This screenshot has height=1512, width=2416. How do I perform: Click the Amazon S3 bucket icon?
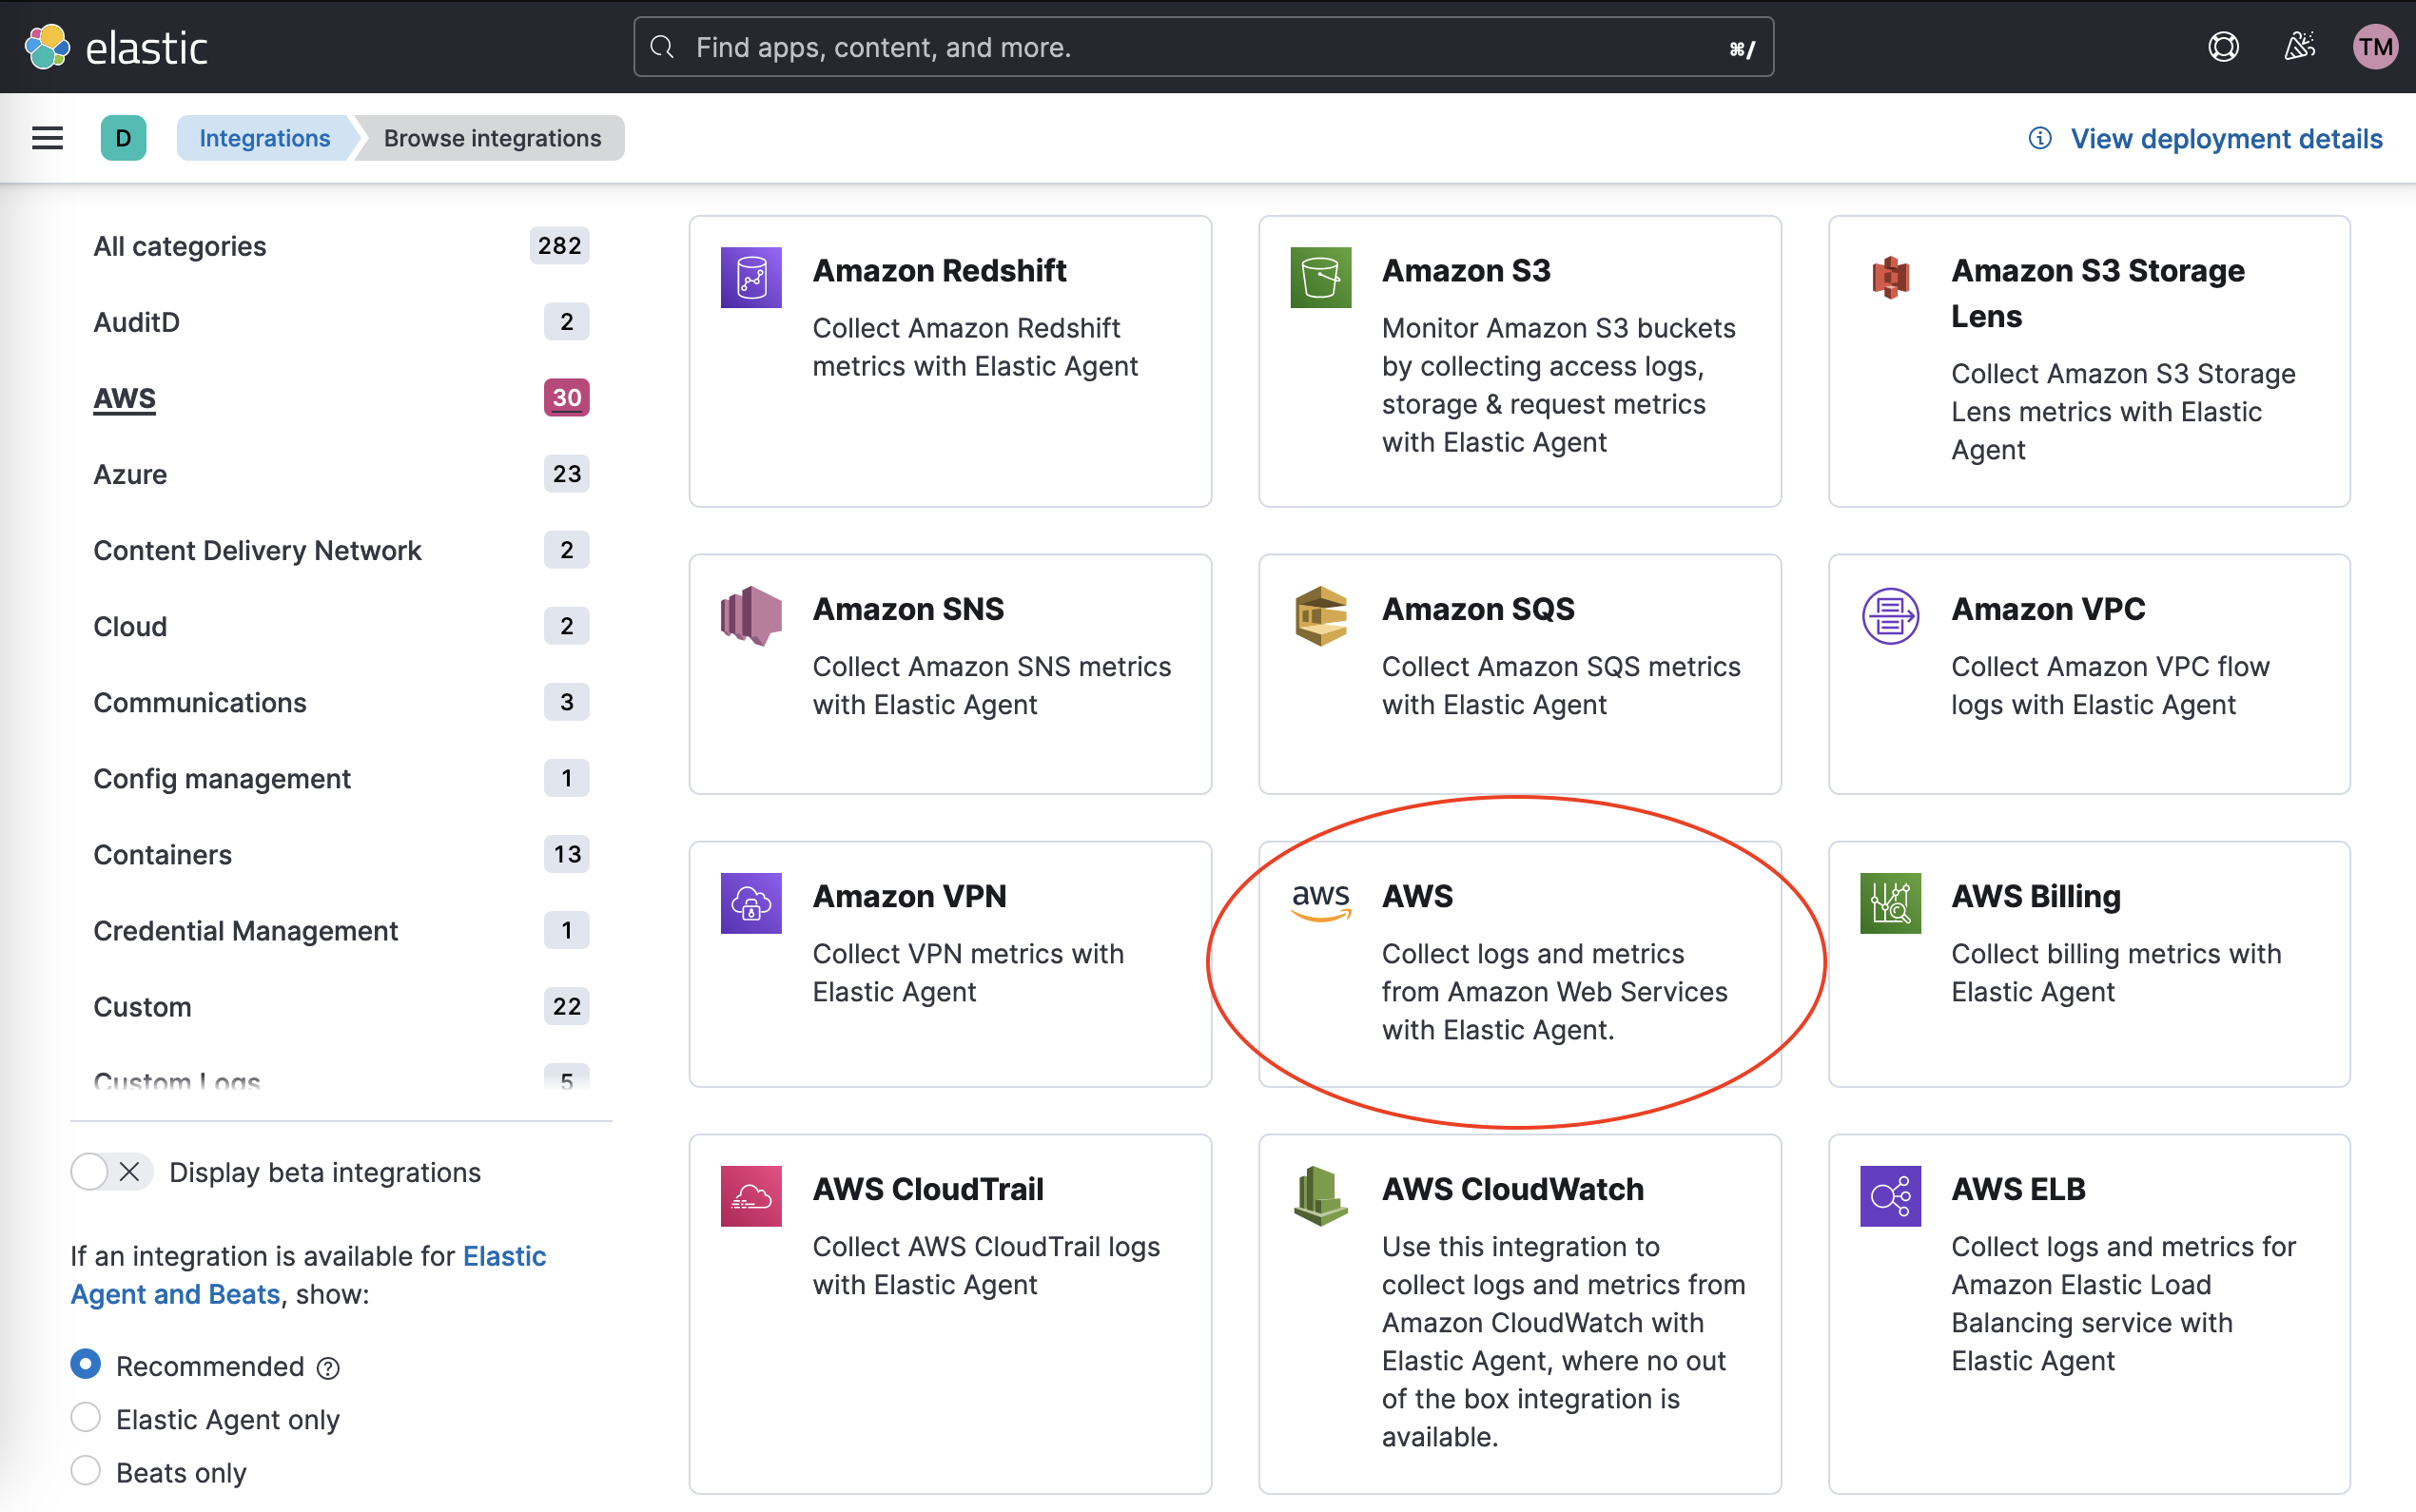[x=1320, y=277]
